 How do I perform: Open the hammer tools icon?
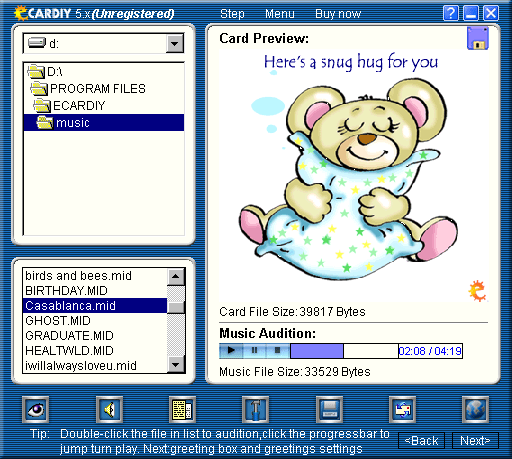(x=255, y=409)
